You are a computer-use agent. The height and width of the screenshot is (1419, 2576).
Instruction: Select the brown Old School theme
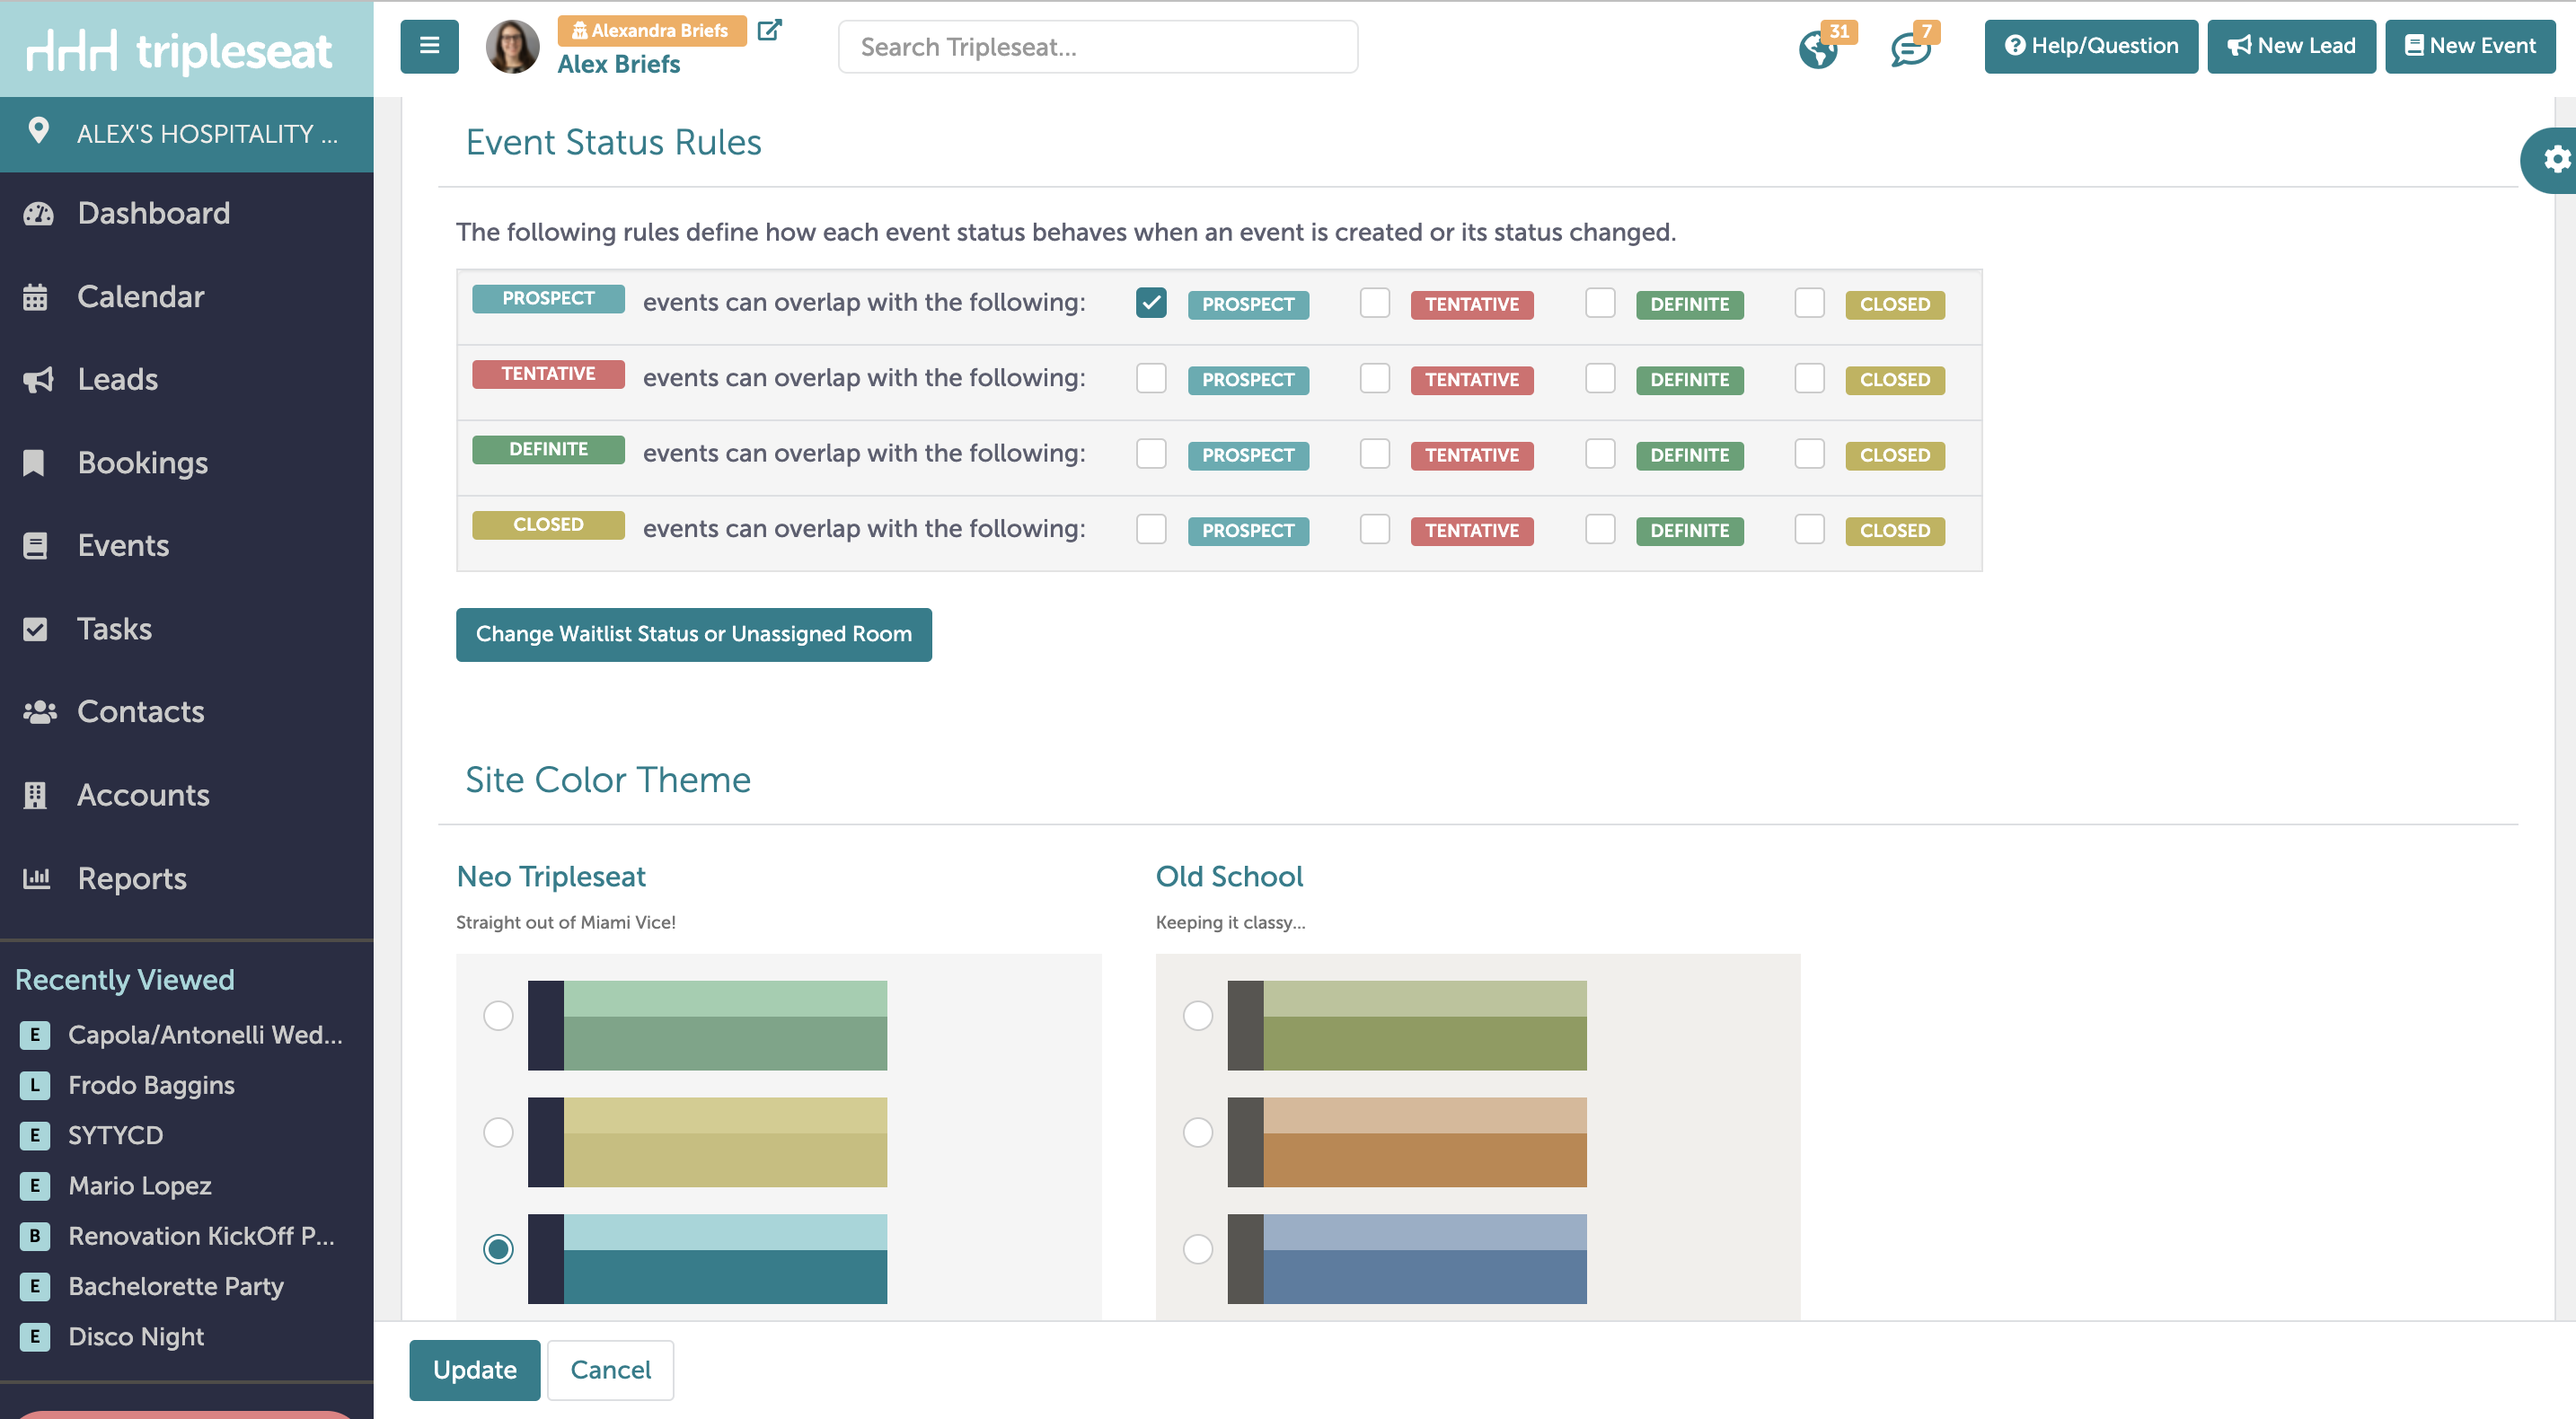pos(1198,1133)
